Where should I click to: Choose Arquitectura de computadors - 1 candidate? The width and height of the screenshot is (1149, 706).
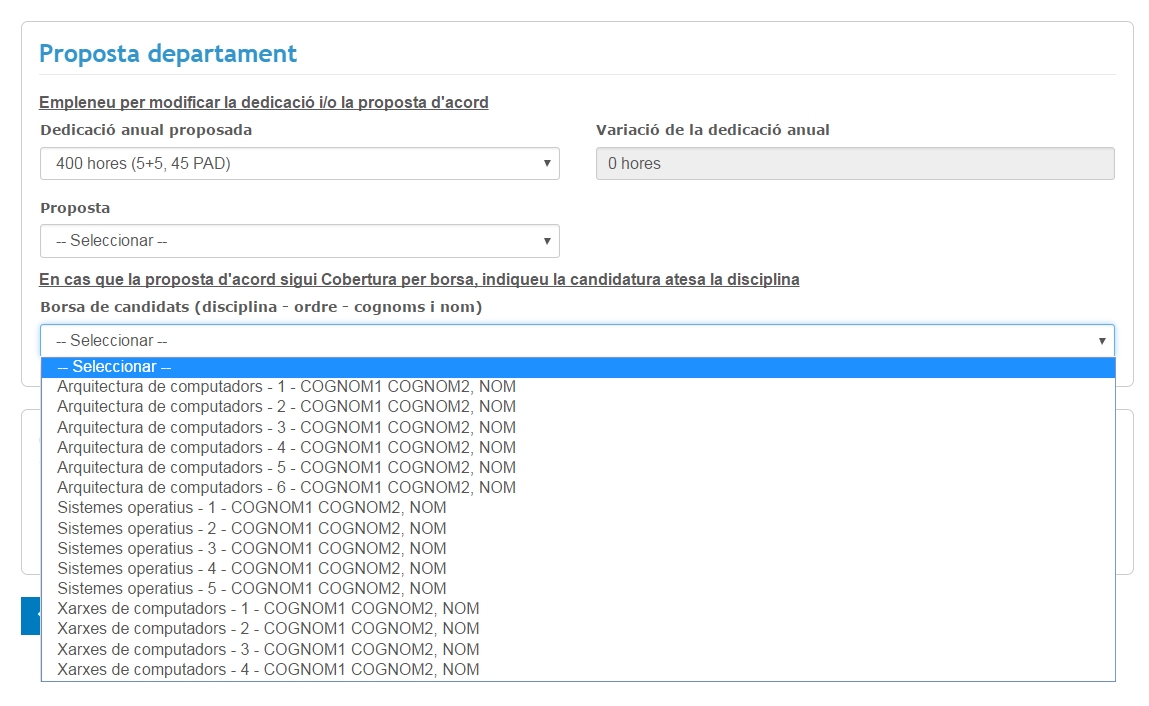click(x=287, y=387)
